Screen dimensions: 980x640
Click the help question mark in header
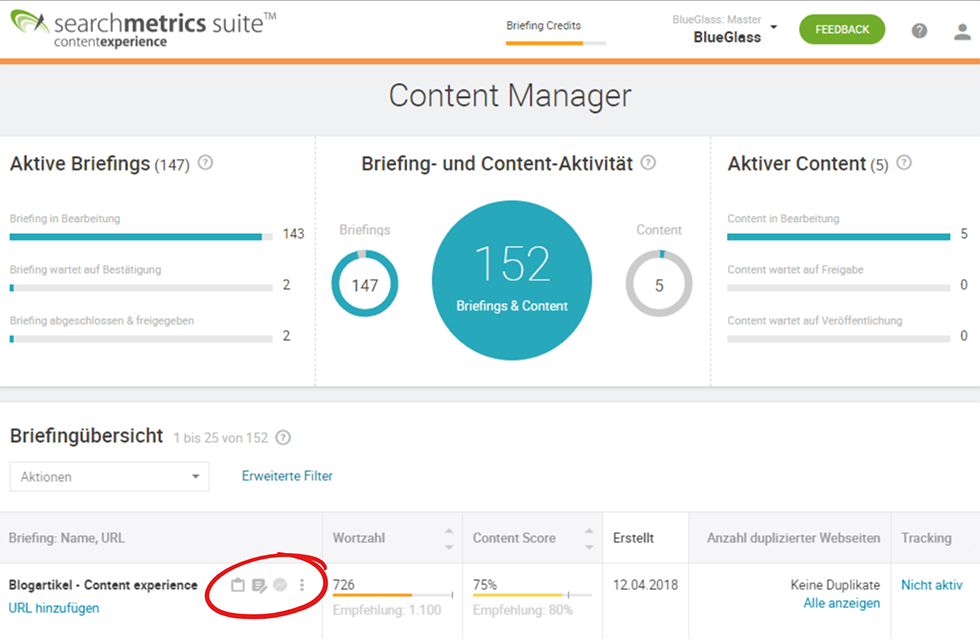(919, 31)
